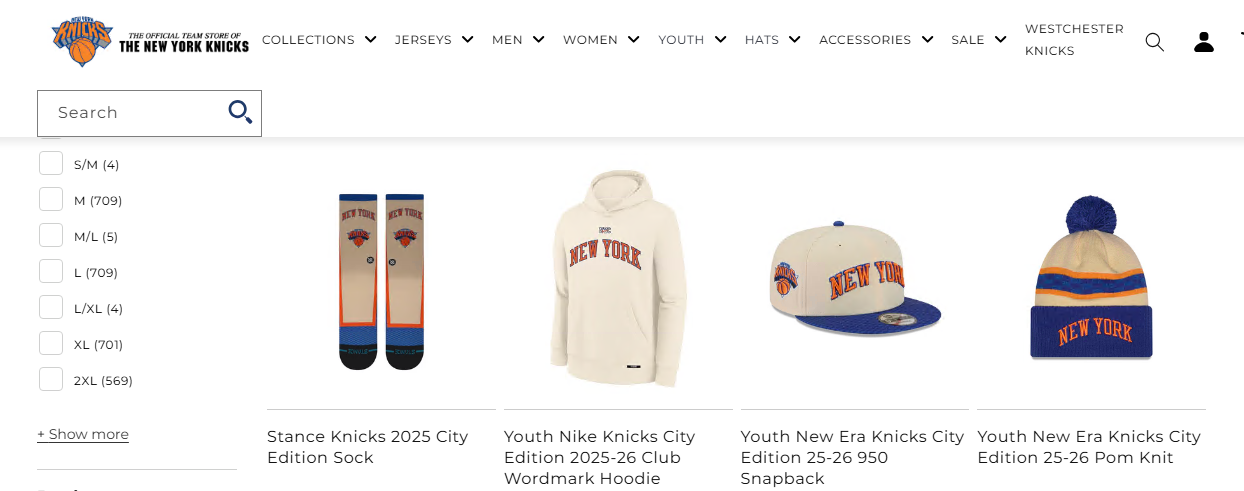
Task: Open the Sale menu
Action: (978, 40)
